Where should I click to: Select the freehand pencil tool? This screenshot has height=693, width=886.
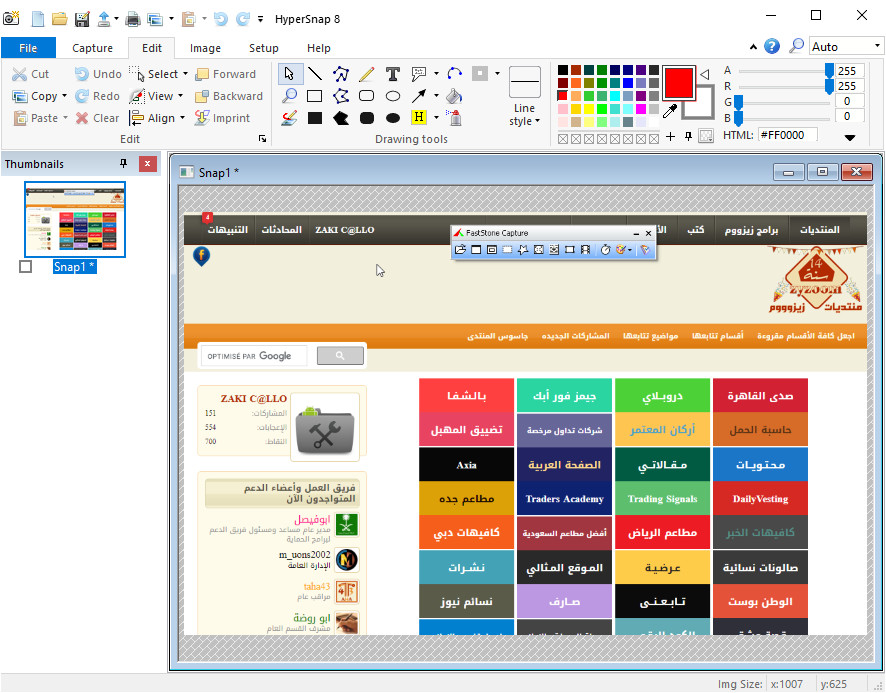coord(367,74)
